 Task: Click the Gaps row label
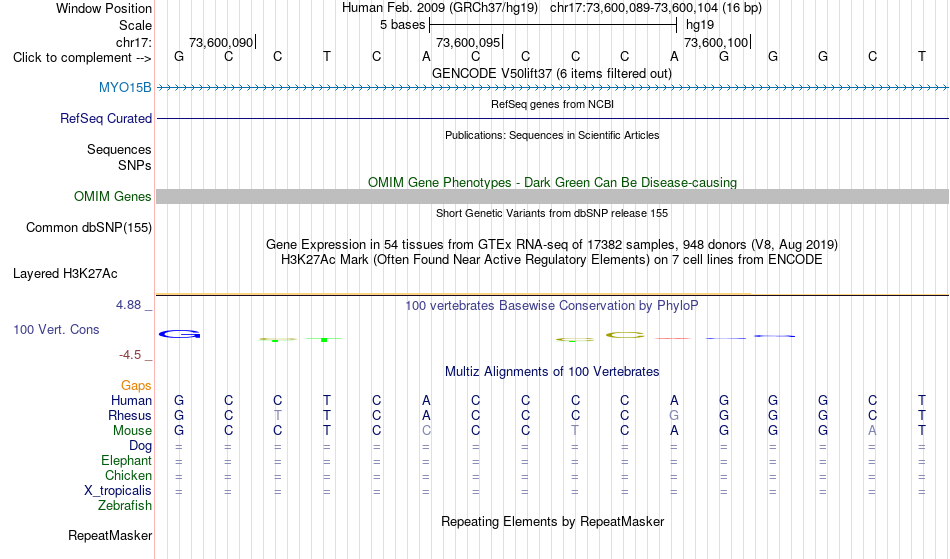coord(136,385)
